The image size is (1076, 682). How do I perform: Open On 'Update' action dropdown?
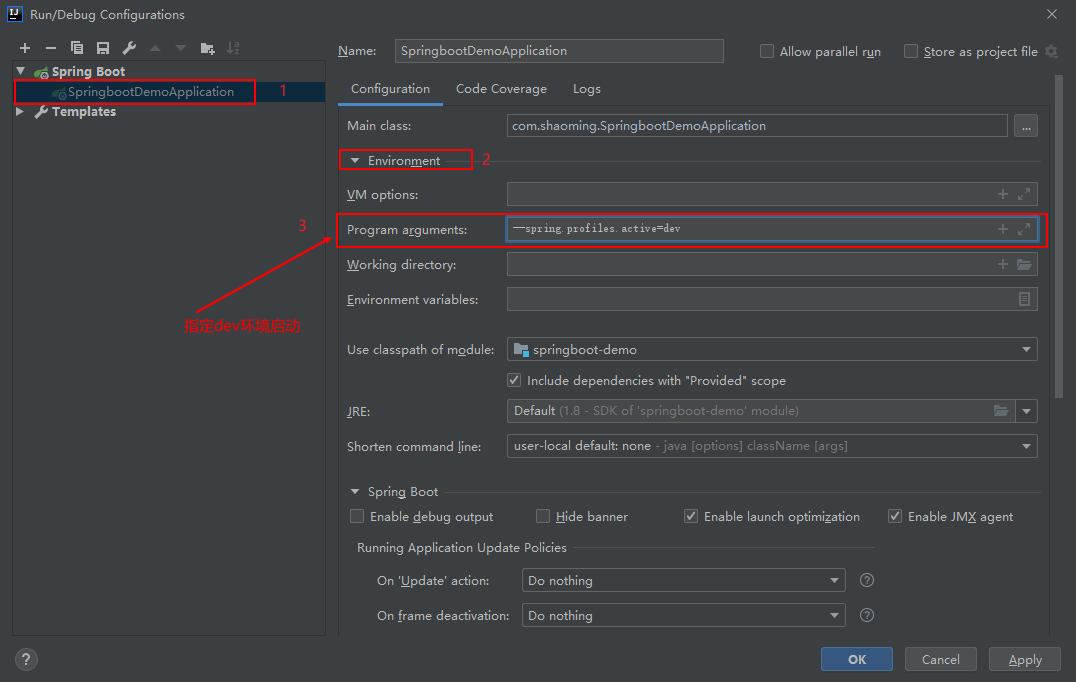click(683, 581)
